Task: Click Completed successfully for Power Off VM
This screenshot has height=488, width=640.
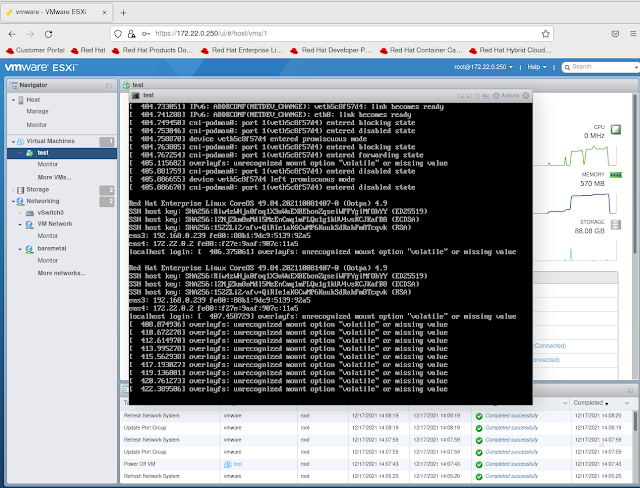Action: coord(511,464)
